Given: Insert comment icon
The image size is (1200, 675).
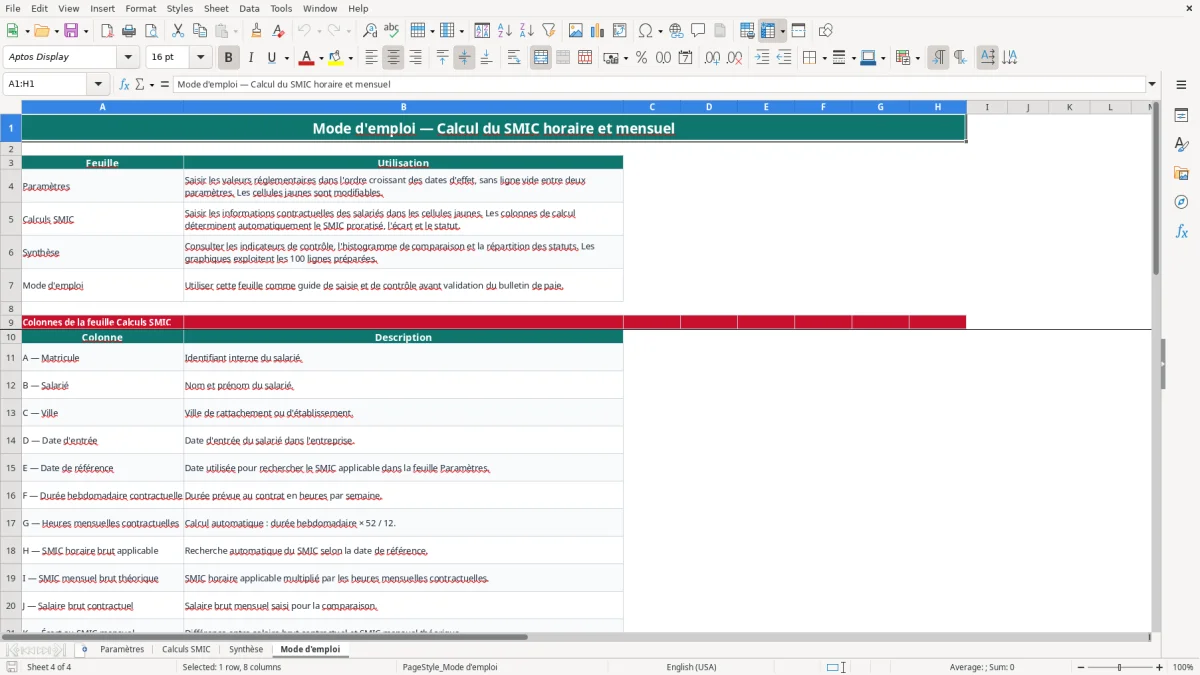Looking at the screenshot, I should coord(698,31).
